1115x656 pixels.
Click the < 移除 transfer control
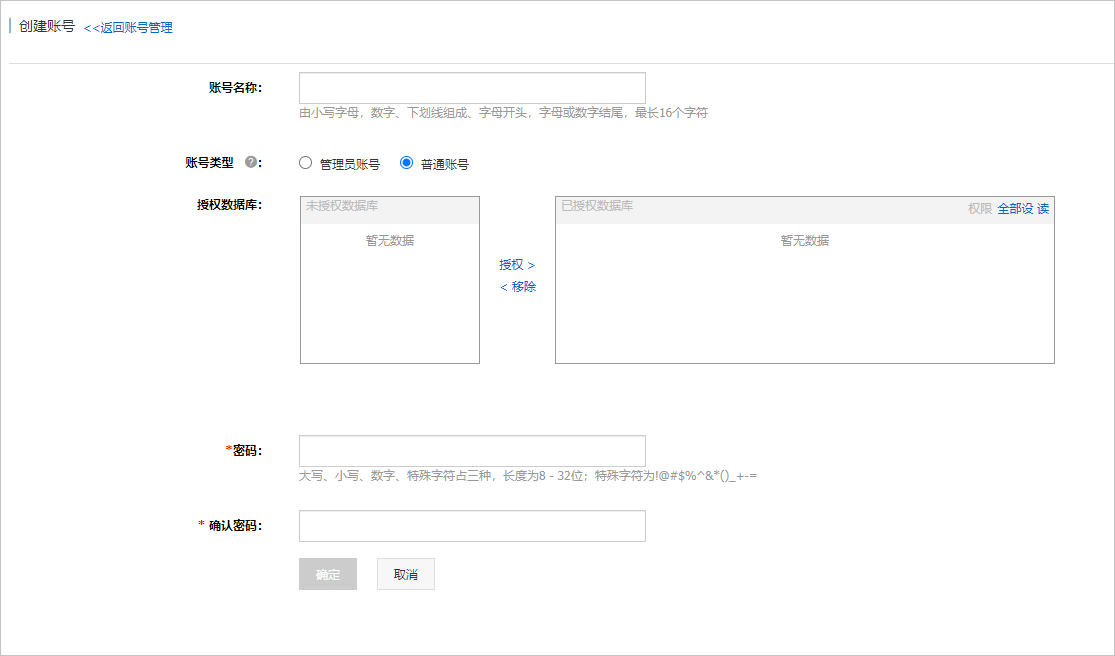pos(516,286)
